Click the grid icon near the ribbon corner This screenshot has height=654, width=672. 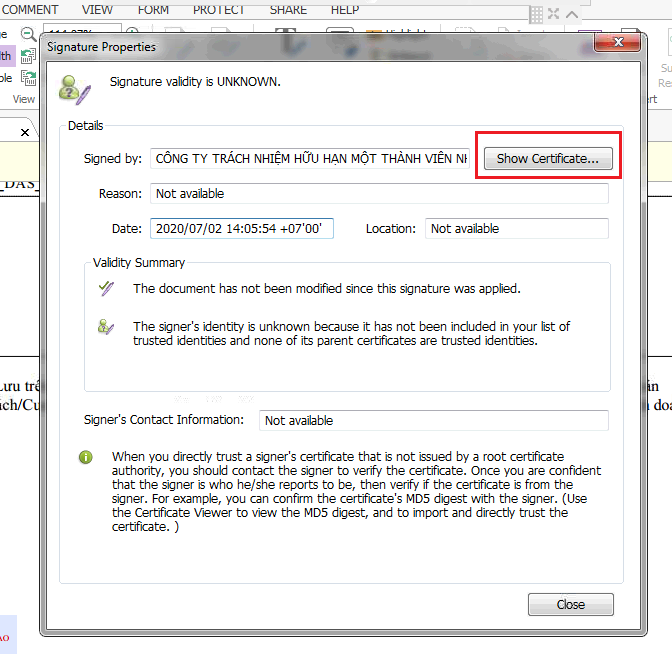pos(536,15)
